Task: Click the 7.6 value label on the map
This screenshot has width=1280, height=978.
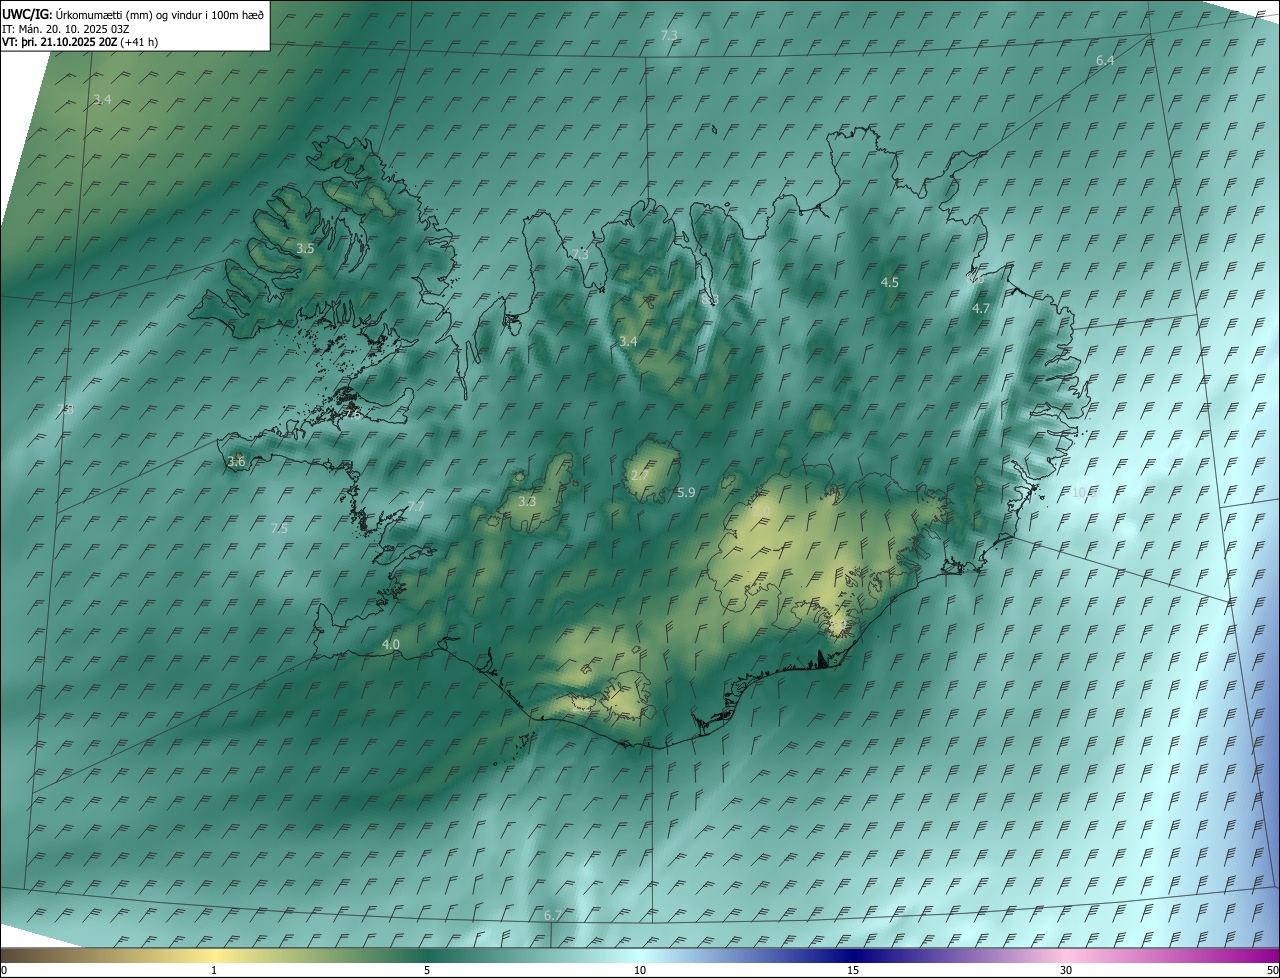Action: [x=352, y=413]
